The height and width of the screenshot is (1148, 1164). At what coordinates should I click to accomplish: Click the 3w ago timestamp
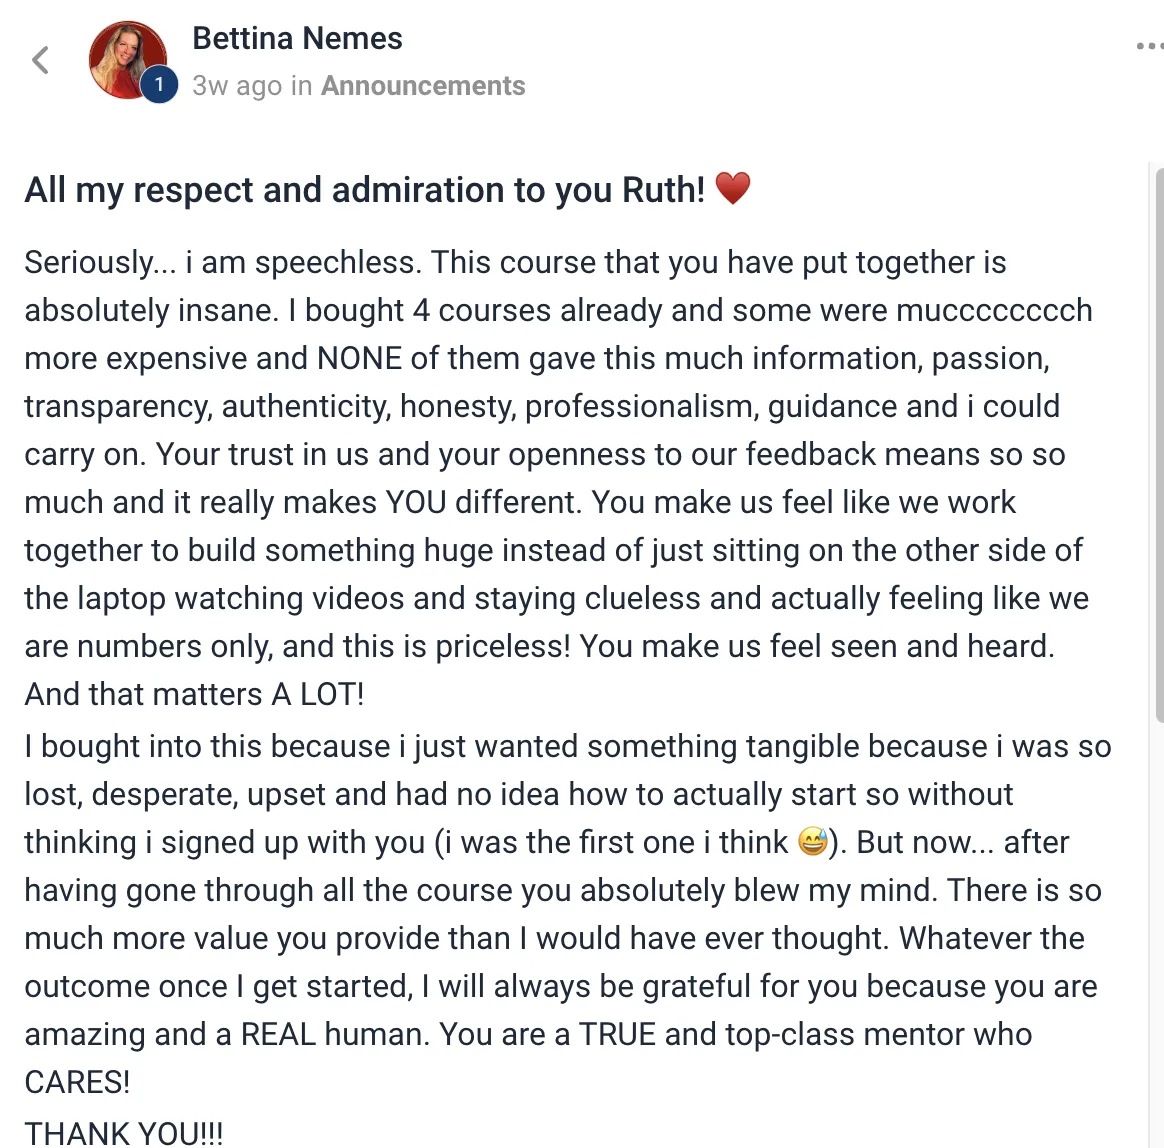(x=238, y=86)
